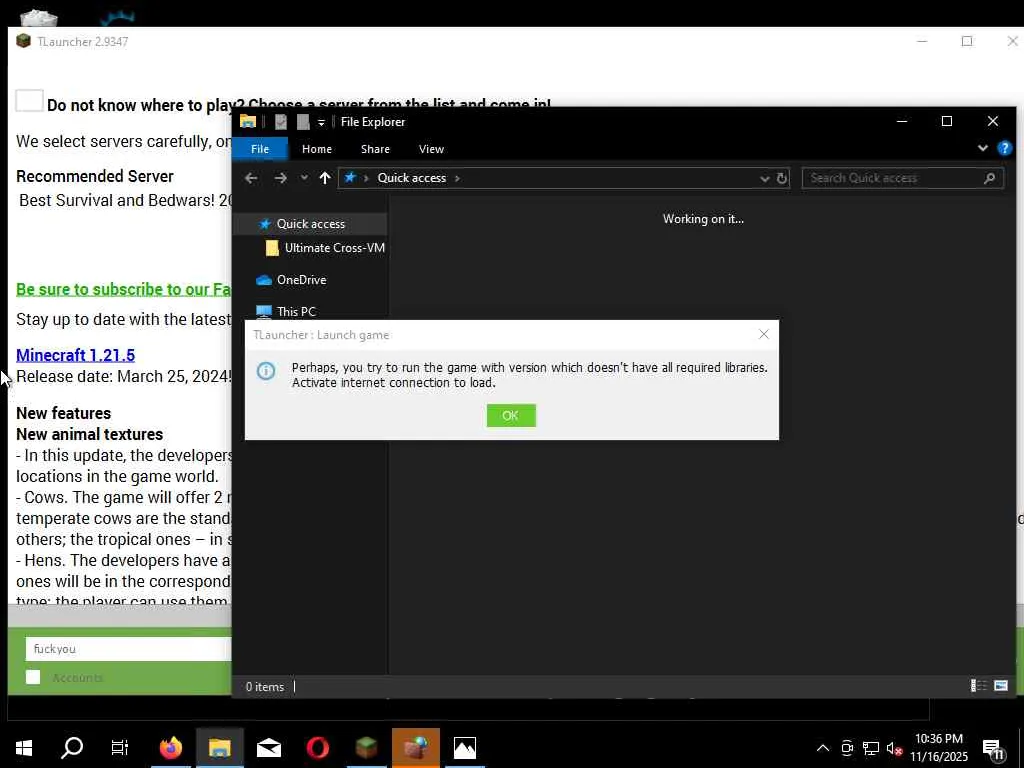This screenshot has height=768, width=1024.
Task: Click the New folder icon in quick access toolbar
Action: click(x=303, y=121)
